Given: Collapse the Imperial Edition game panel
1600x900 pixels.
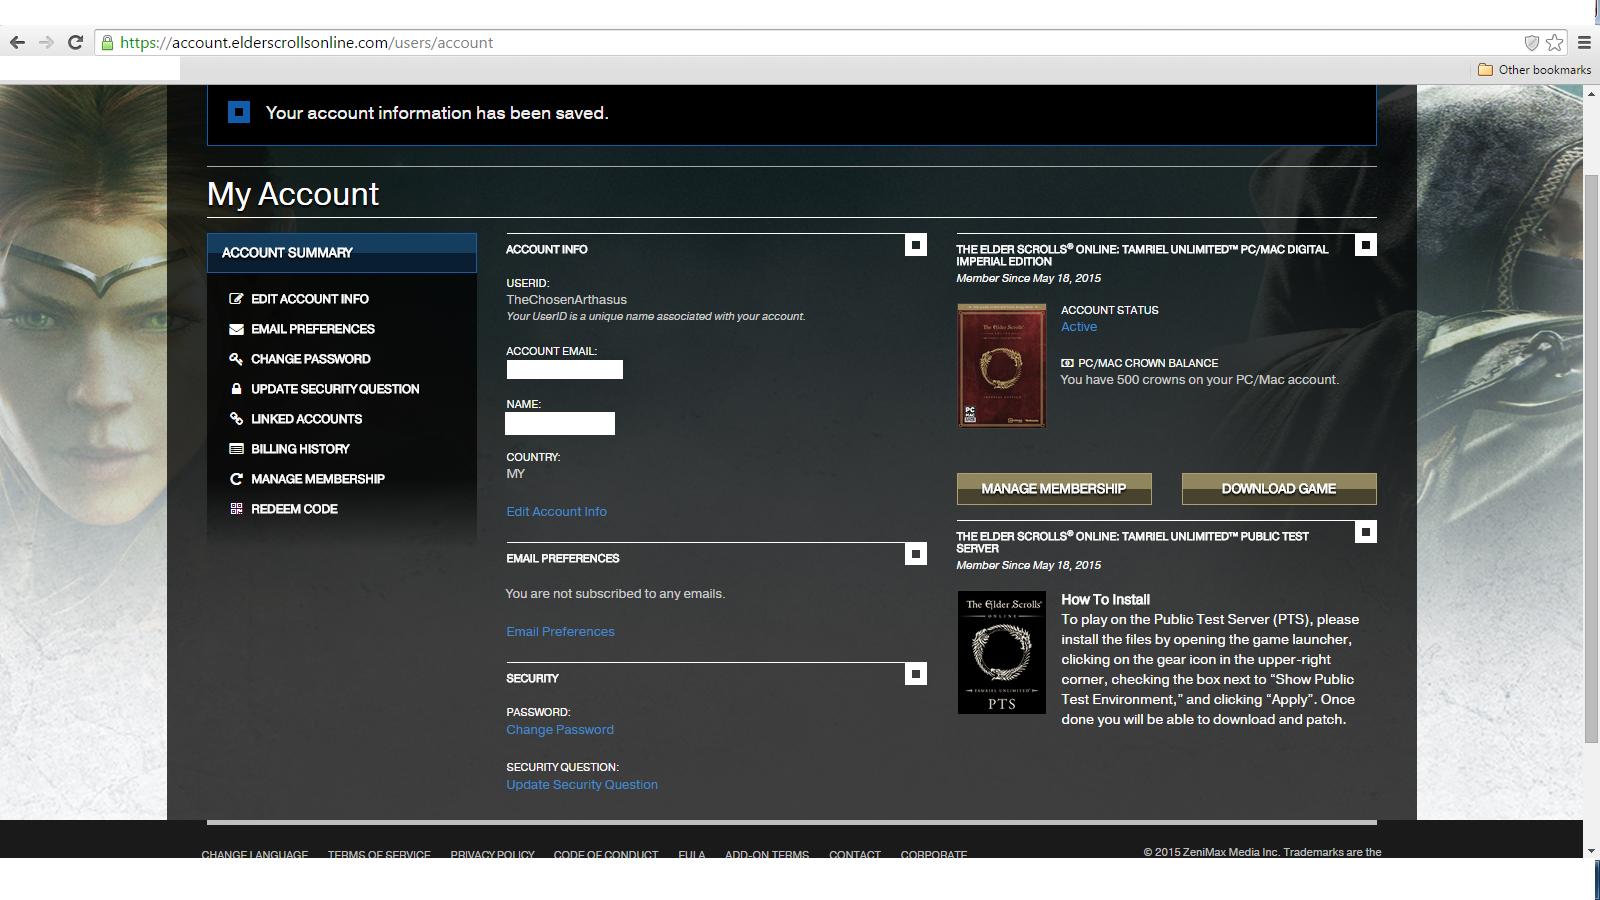Looking at the screenshot, I should tap(1366, 245).
